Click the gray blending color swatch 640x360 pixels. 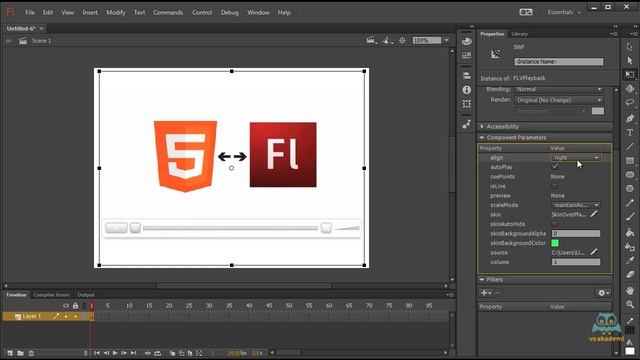[598, 111]
